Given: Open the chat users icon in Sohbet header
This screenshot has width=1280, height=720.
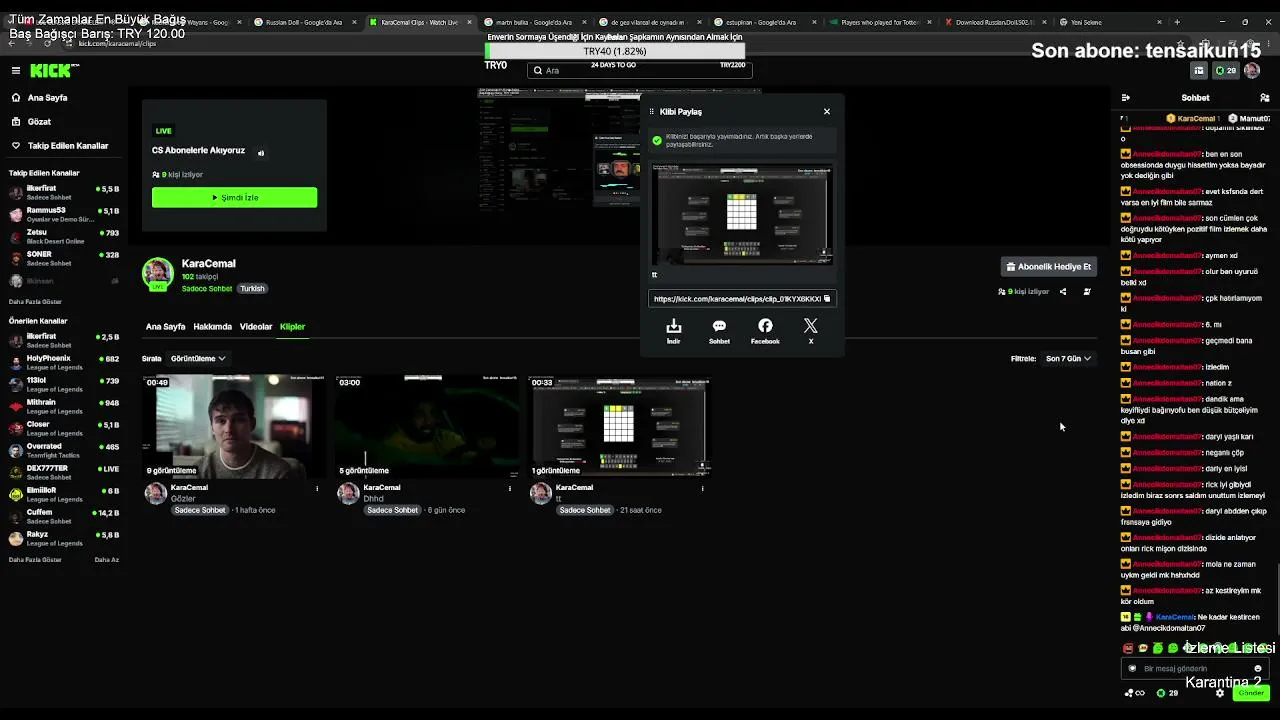Looking at the screenshot, I should tap(1265, 98).
